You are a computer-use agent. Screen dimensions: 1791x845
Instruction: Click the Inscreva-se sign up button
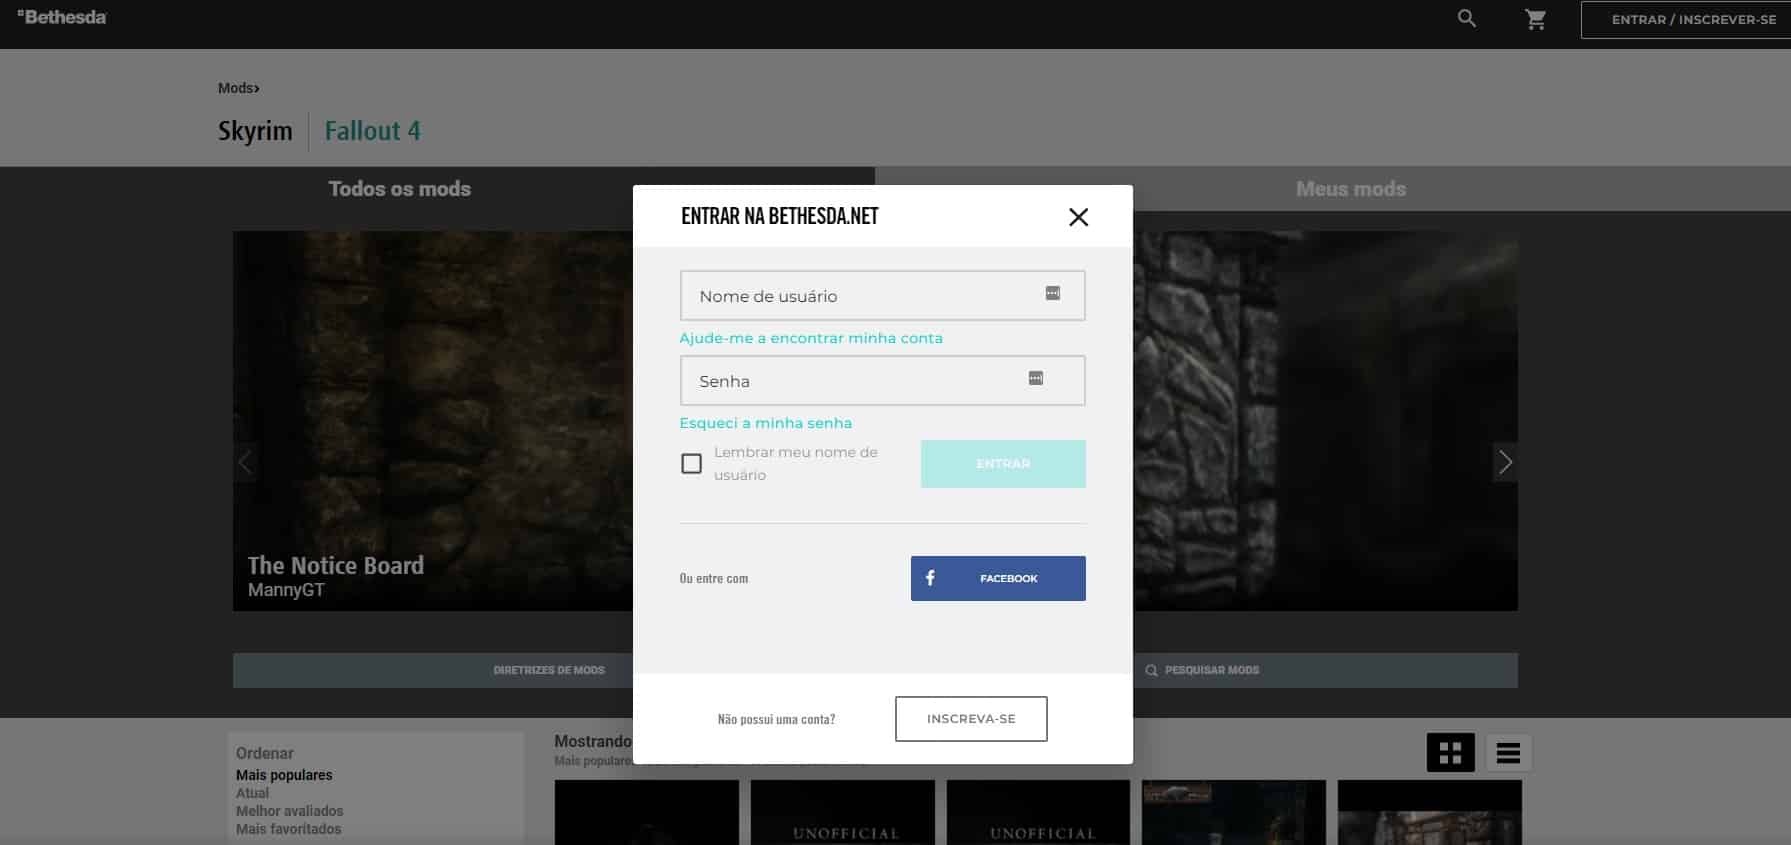point(970,719)
